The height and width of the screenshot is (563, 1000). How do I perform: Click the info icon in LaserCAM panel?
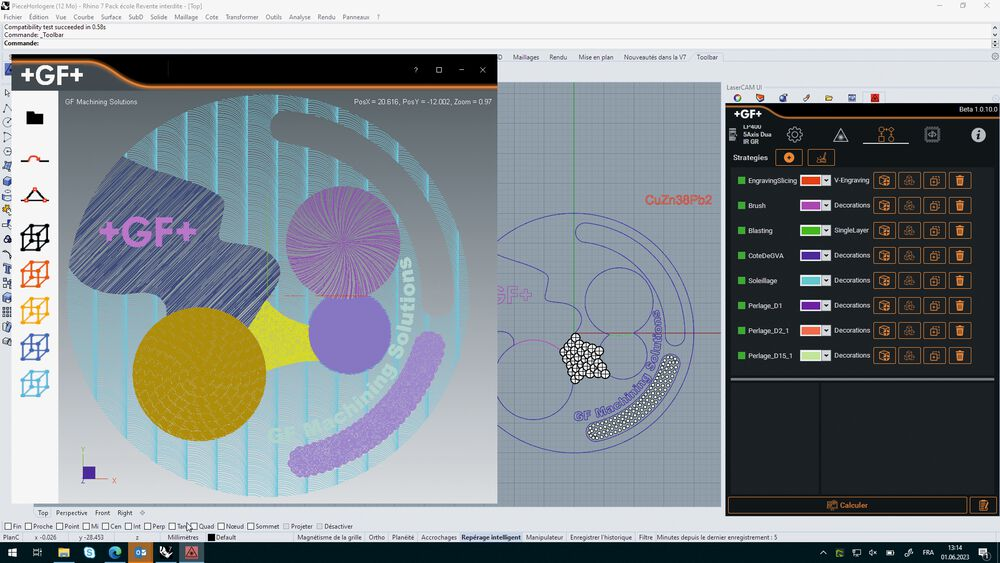[978, 135]
